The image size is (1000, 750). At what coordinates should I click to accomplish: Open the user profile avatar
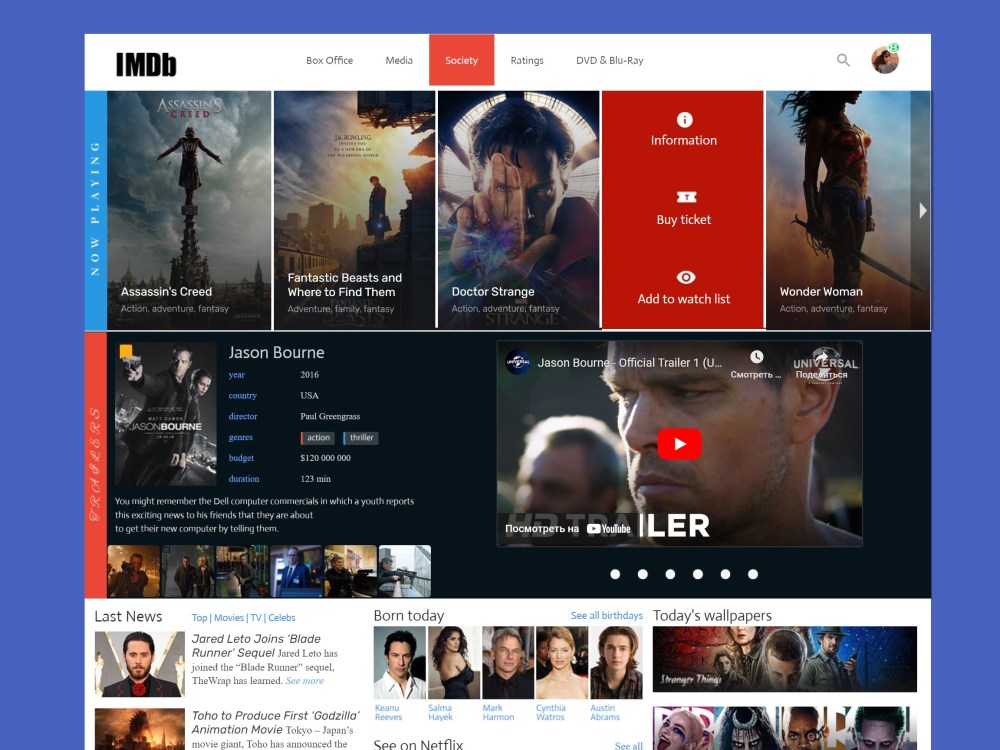coord(885,60)
